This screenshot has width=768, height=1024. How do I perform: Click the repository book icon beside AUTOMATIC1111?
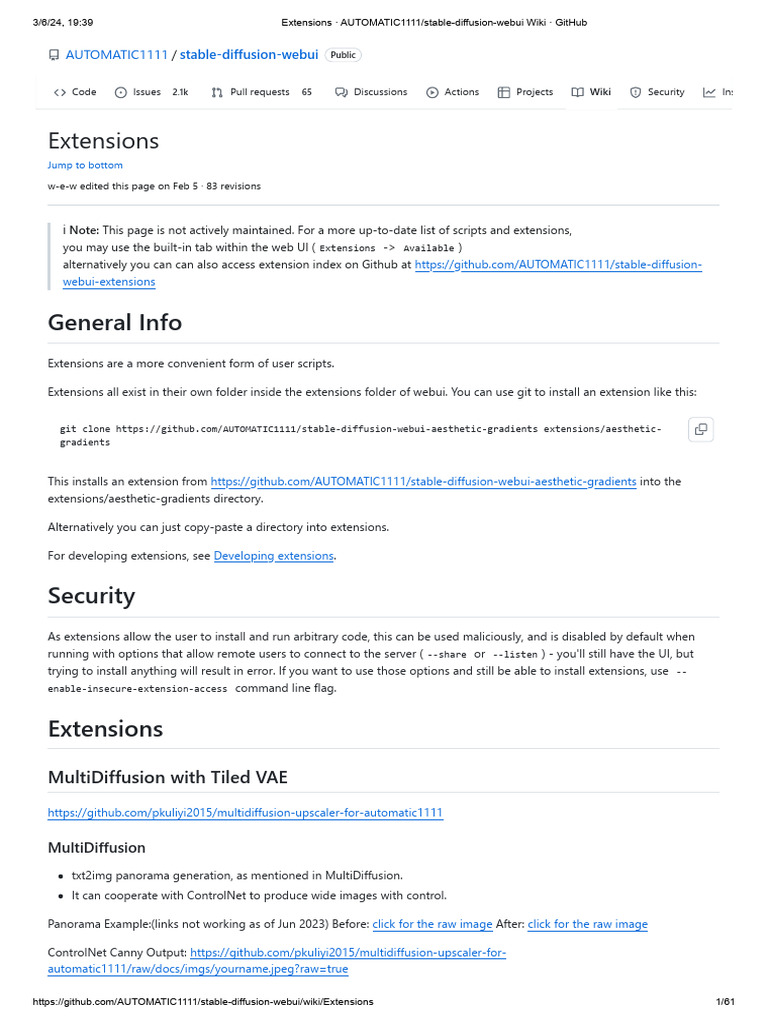pos(54,55)
